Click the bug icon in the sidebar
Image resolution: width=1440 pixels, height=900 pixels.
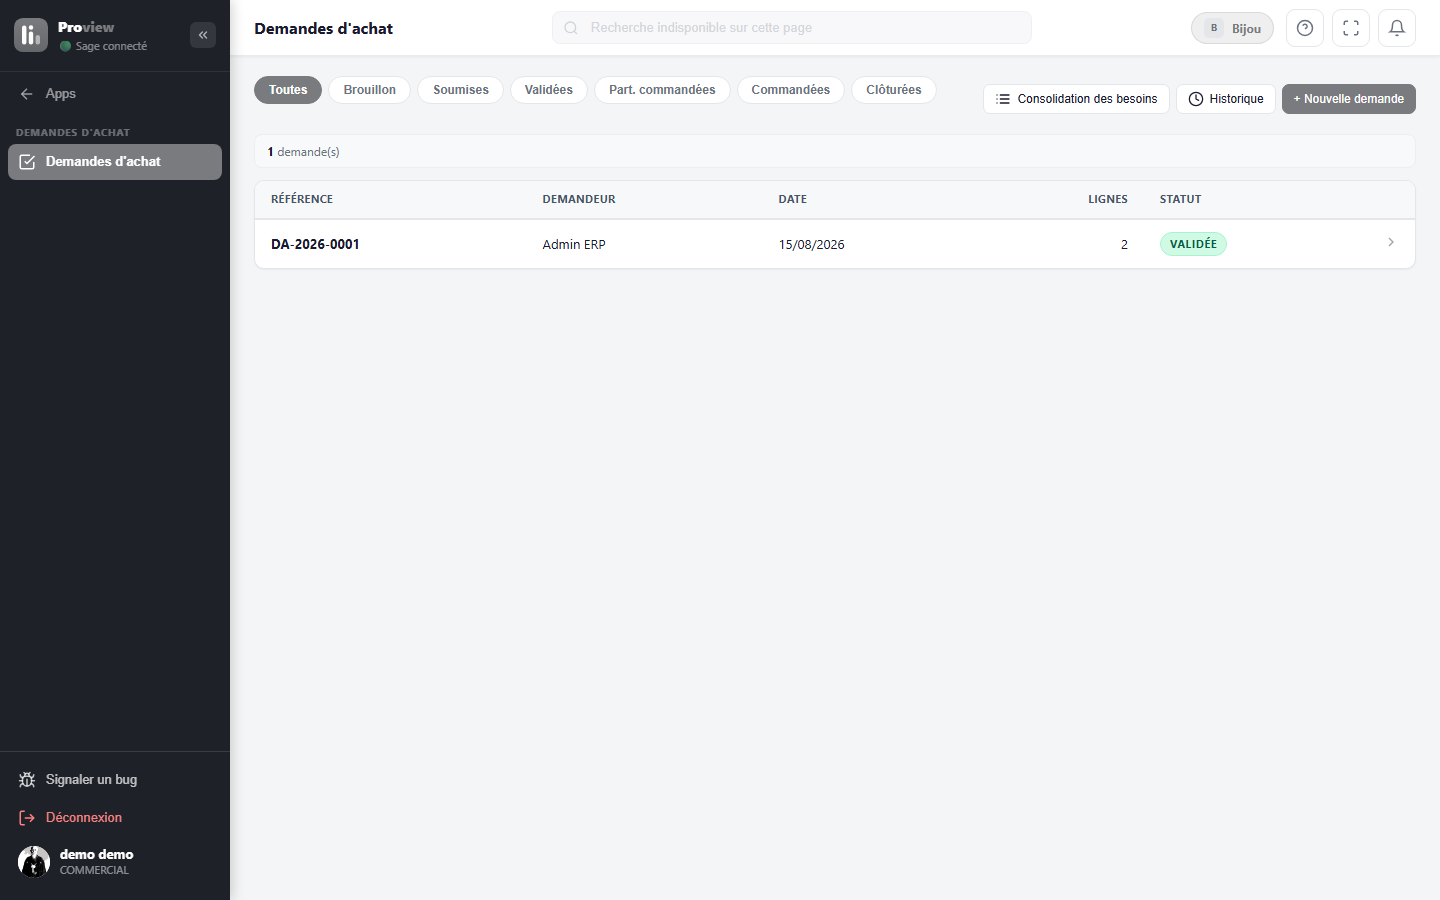[27, 780]
